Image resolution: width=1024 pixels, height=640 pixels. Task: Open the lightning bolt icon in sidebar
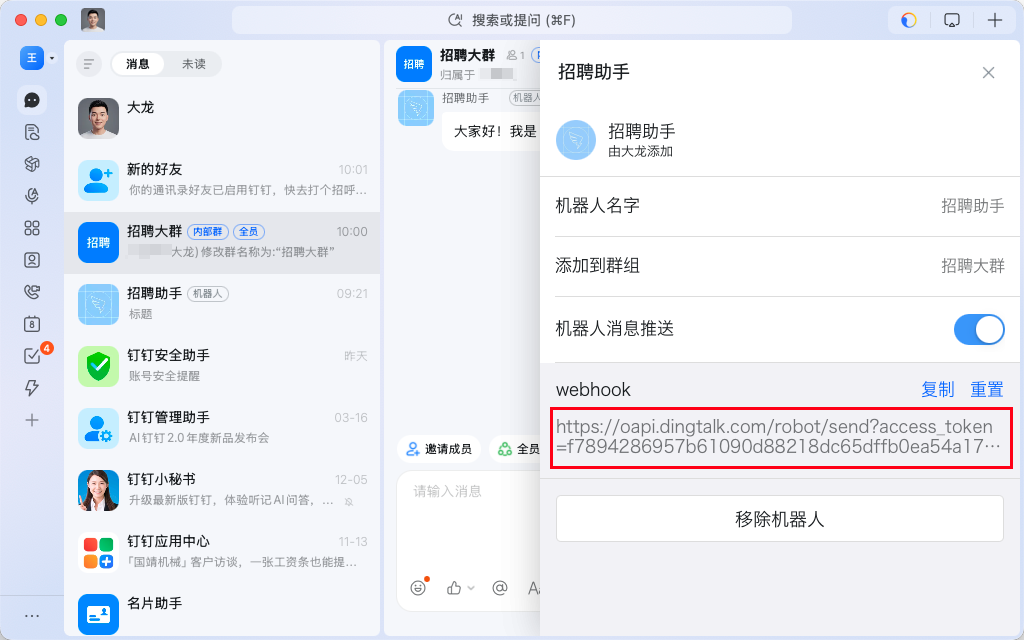pyautogui.click(x=32, y=388)
